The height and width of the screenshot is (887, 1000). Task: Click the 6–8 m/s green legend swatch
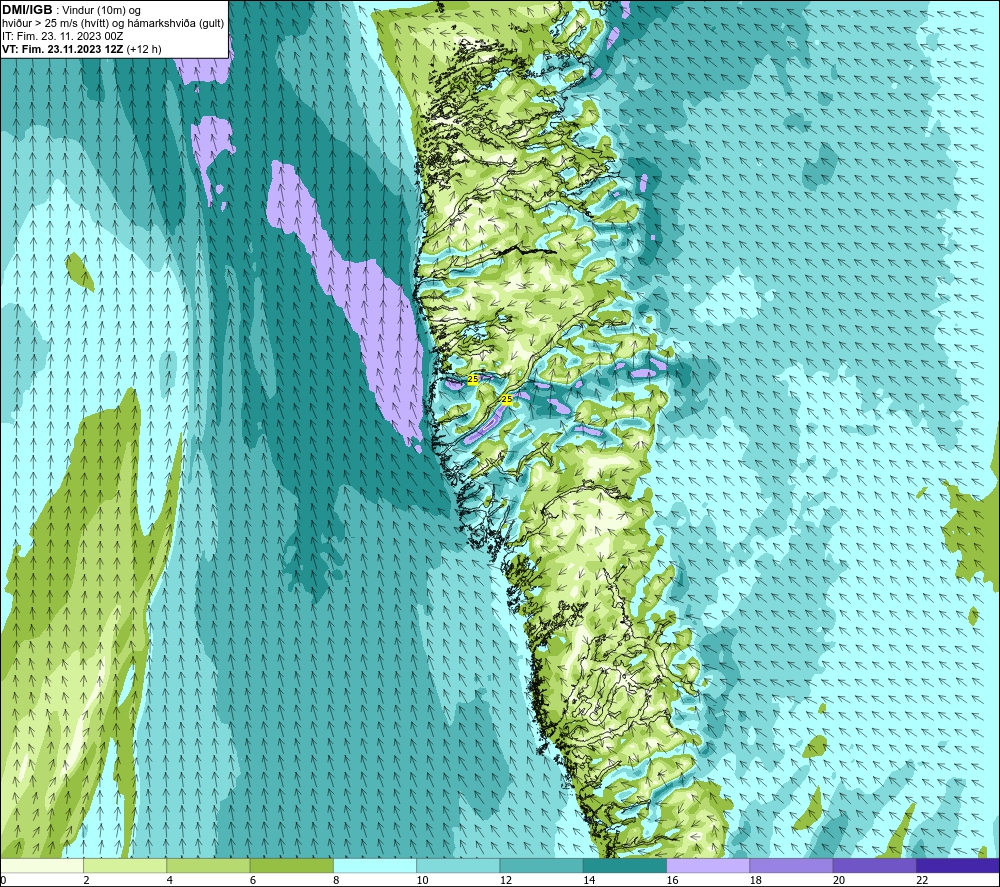click(x=291, y=865)
